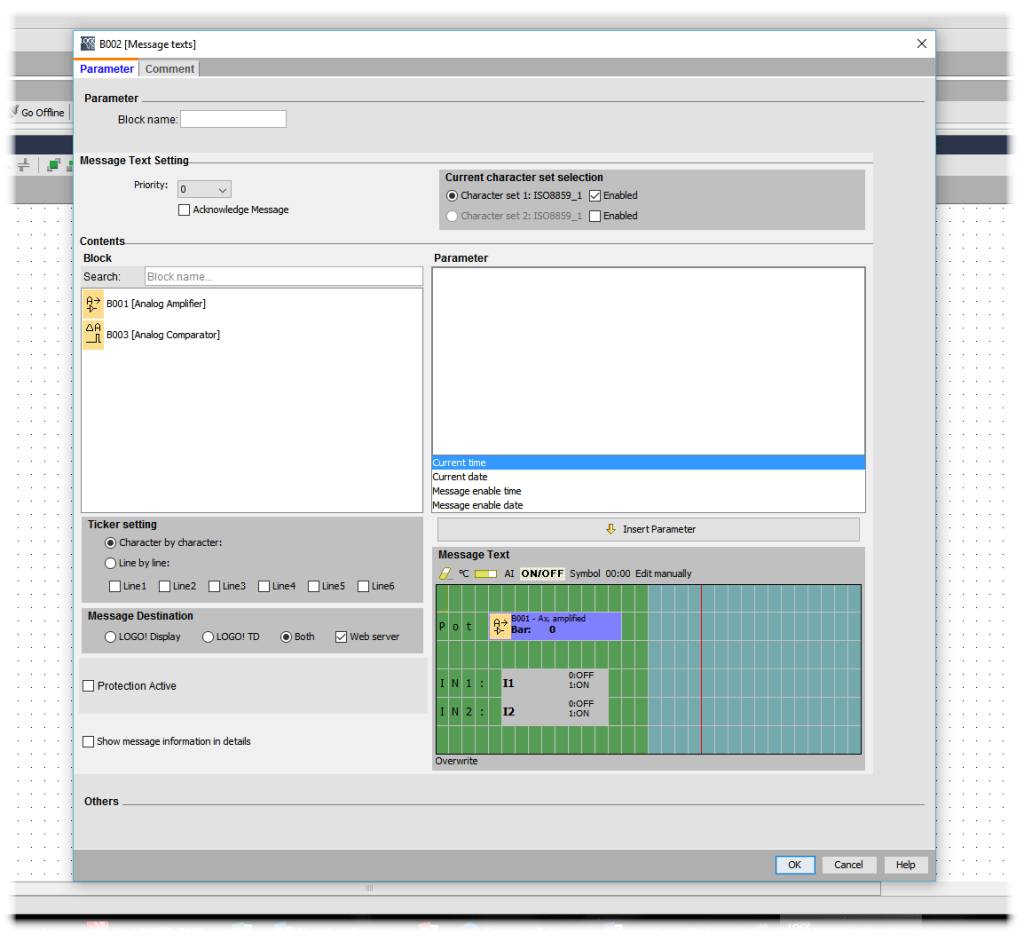Switch to the Comment tab
This screenshot has height=941, width=1024.
click(x=170, y=69)
